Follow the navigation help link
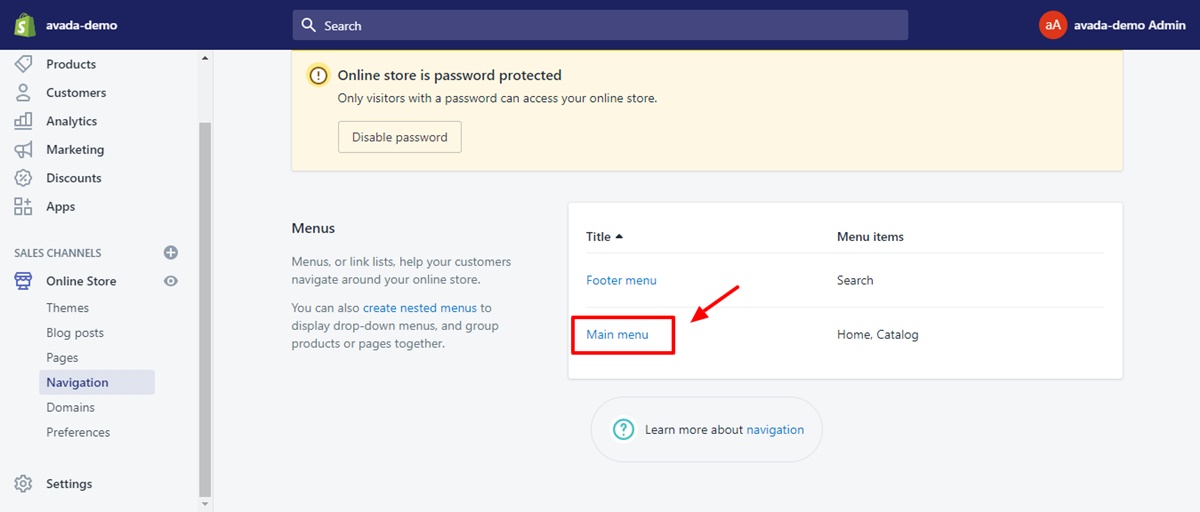Screen dimensions: 1200x512 tap(775, 429)
